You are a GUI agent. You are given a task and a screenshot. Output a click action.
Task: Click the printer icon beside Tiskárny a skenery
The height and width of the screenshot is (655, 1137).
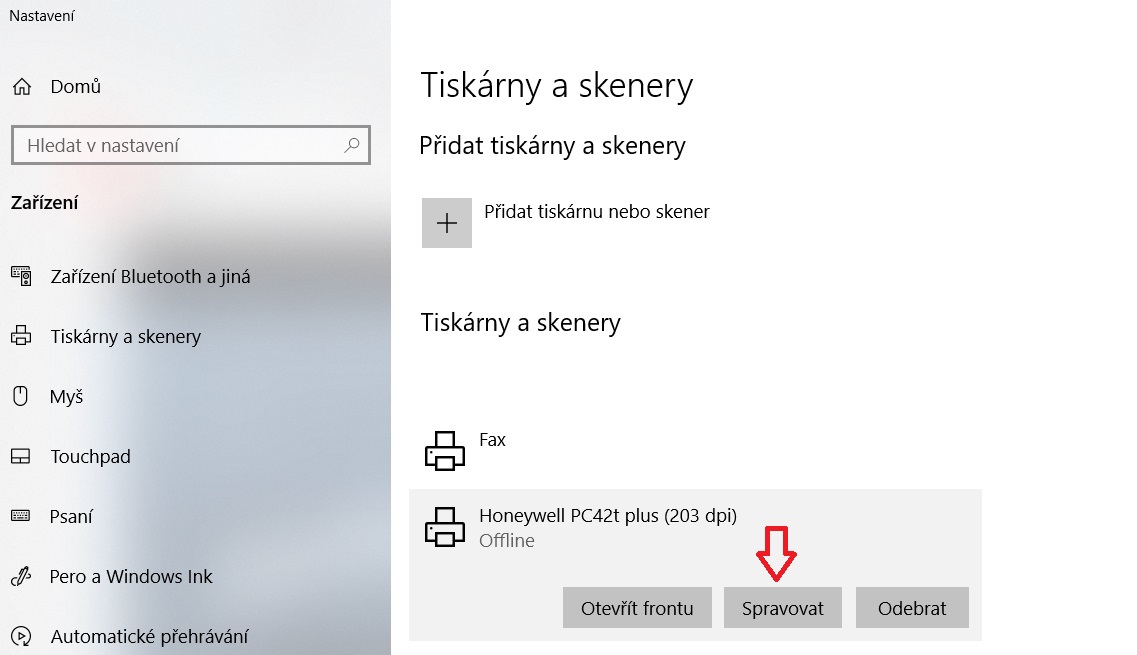[x=20, y=337]
